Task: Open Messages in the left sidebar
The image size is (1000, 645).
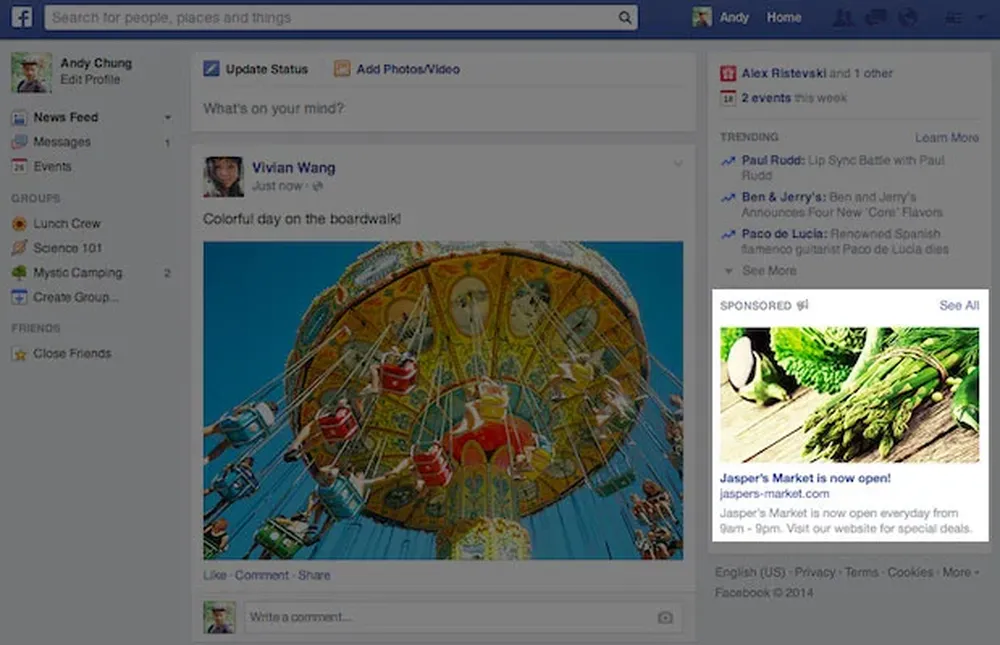Action: point(61,142)
